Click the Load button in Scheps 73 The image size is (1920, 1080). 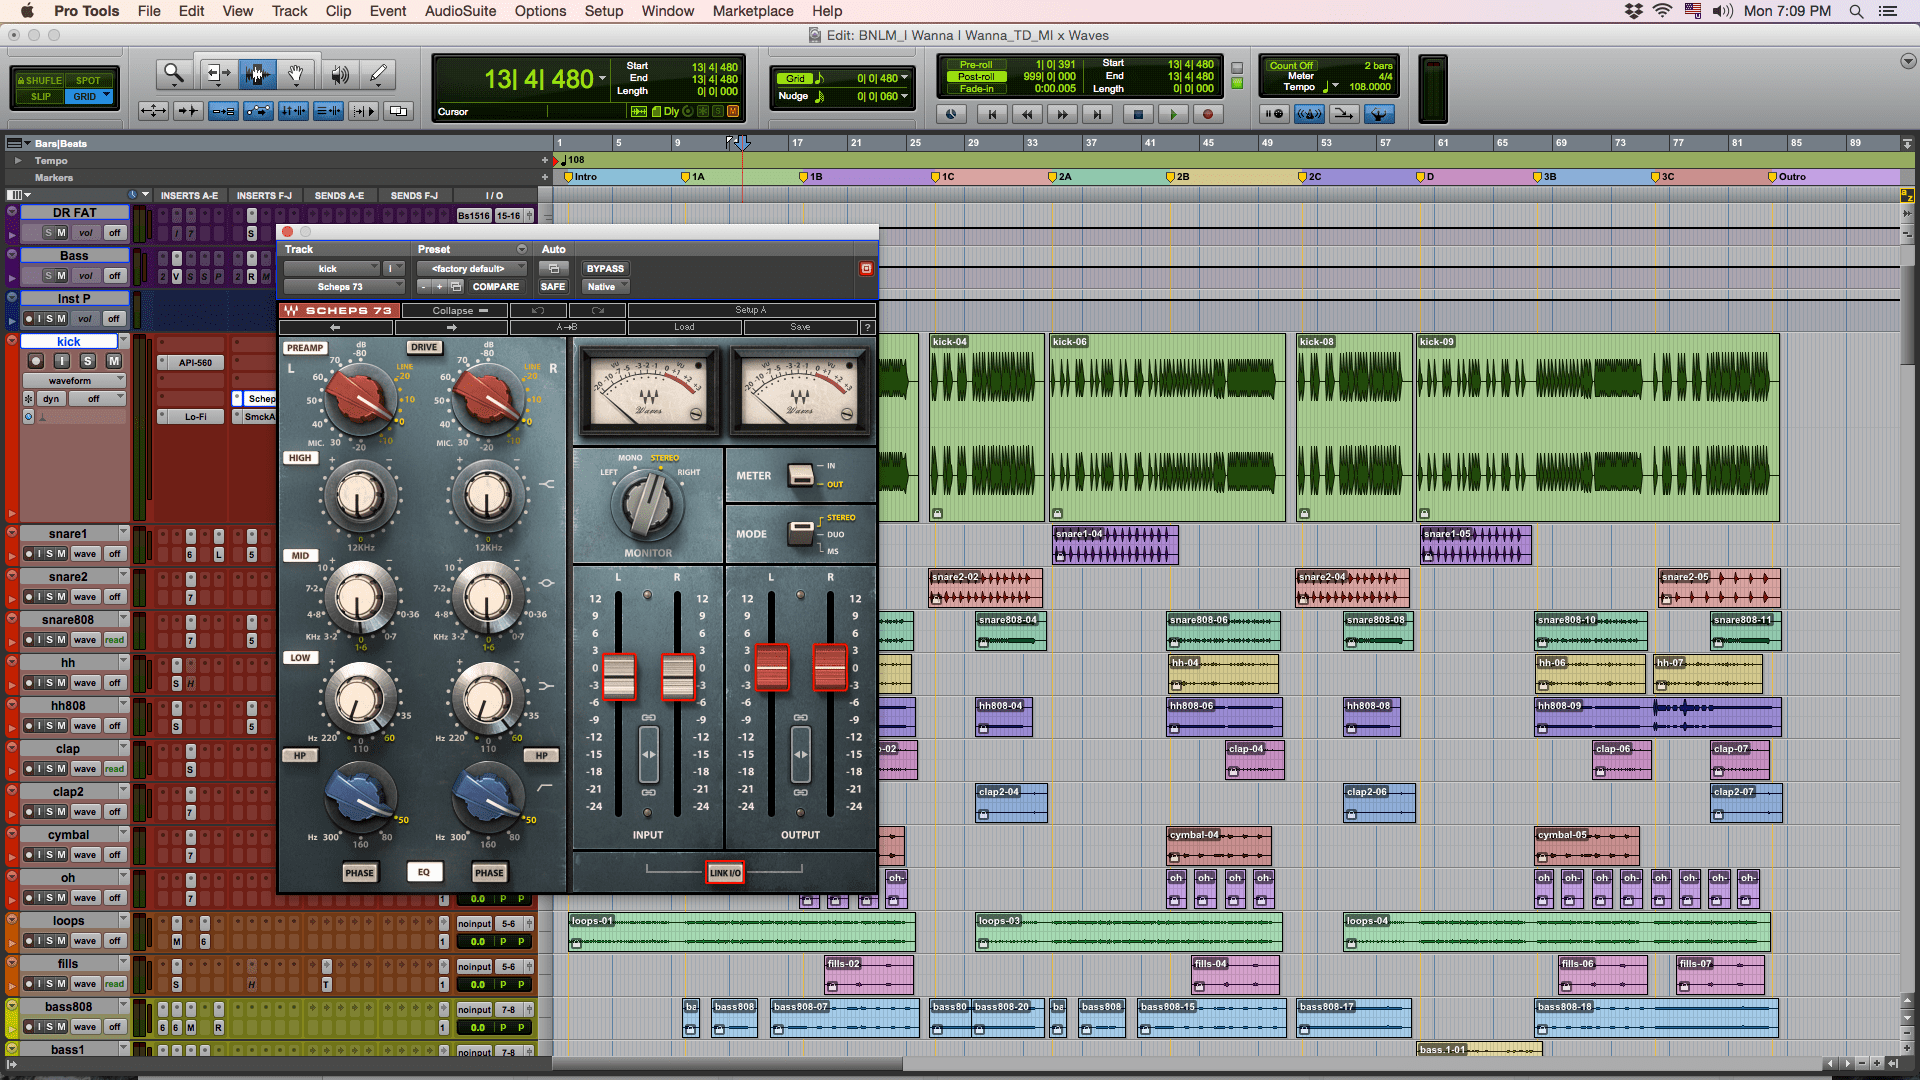pyautogui.click(x=684, y=327)
